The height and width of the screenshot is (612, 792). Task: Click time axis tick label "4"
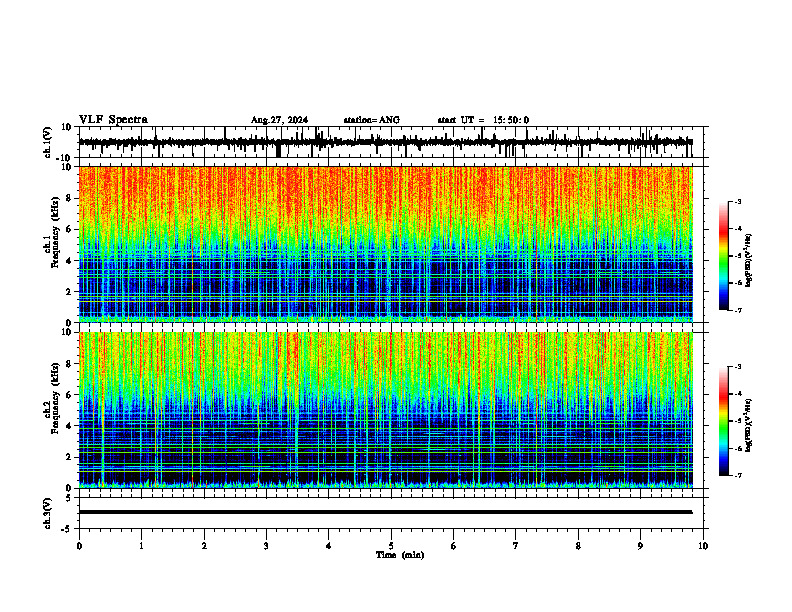[329, 546]
